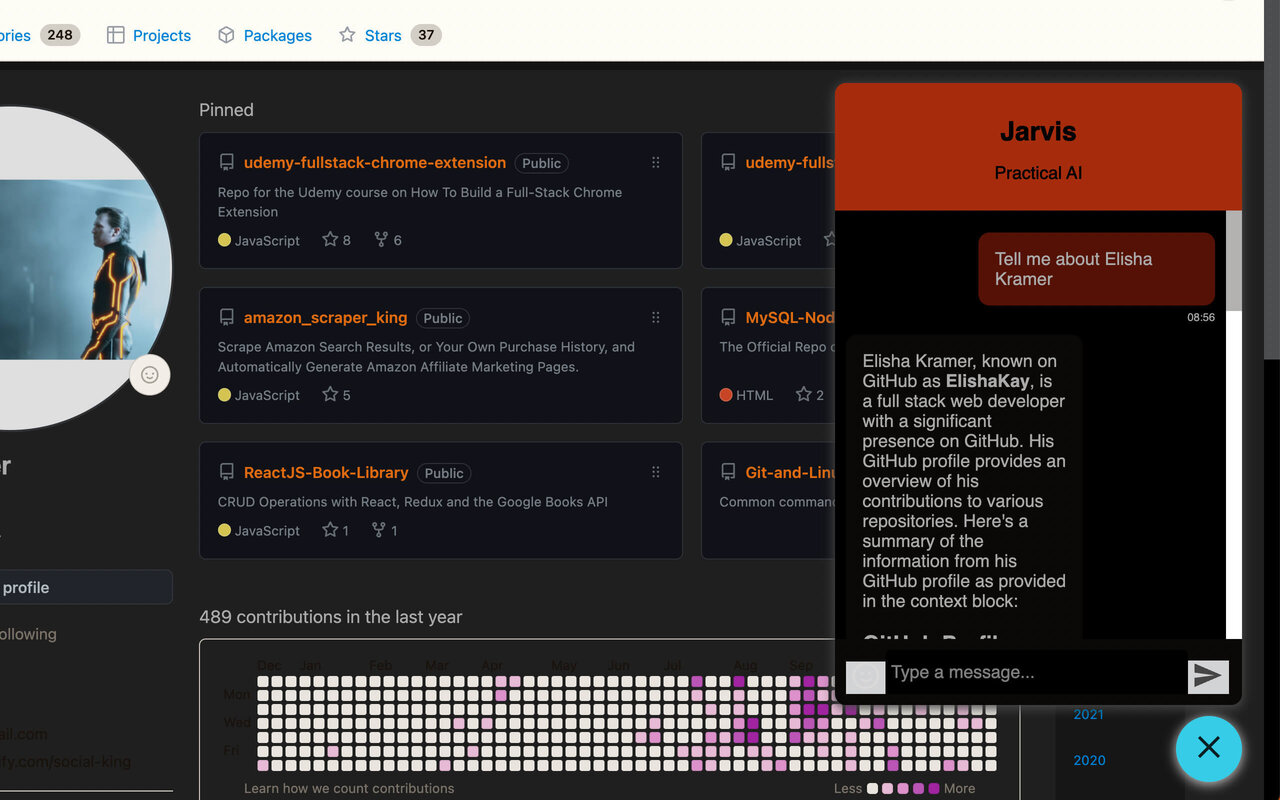This screenshot has width=1280, height=800.
Task: Open the Projects tab
Action: coord(148,35)
